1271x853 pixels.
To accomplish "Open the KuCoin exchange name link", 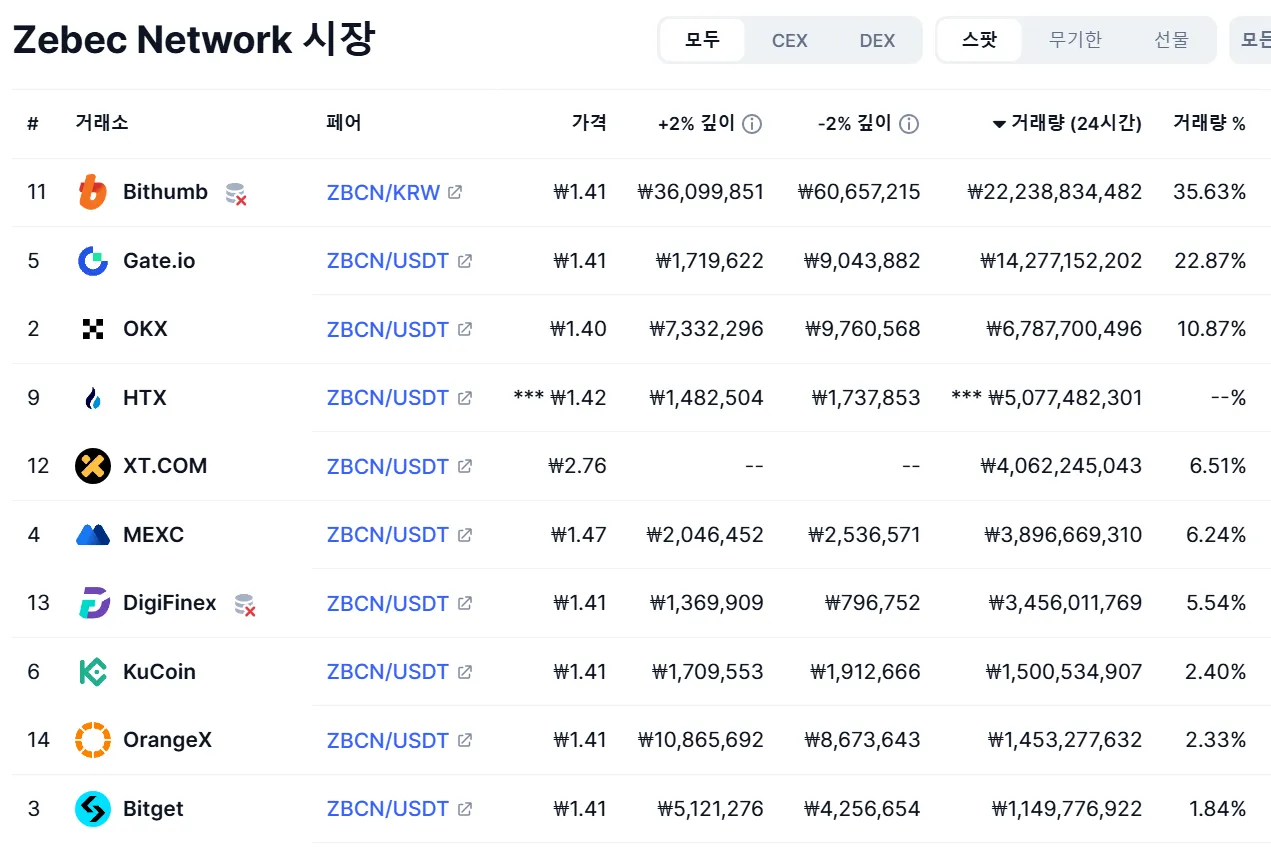I will (159, 672).
